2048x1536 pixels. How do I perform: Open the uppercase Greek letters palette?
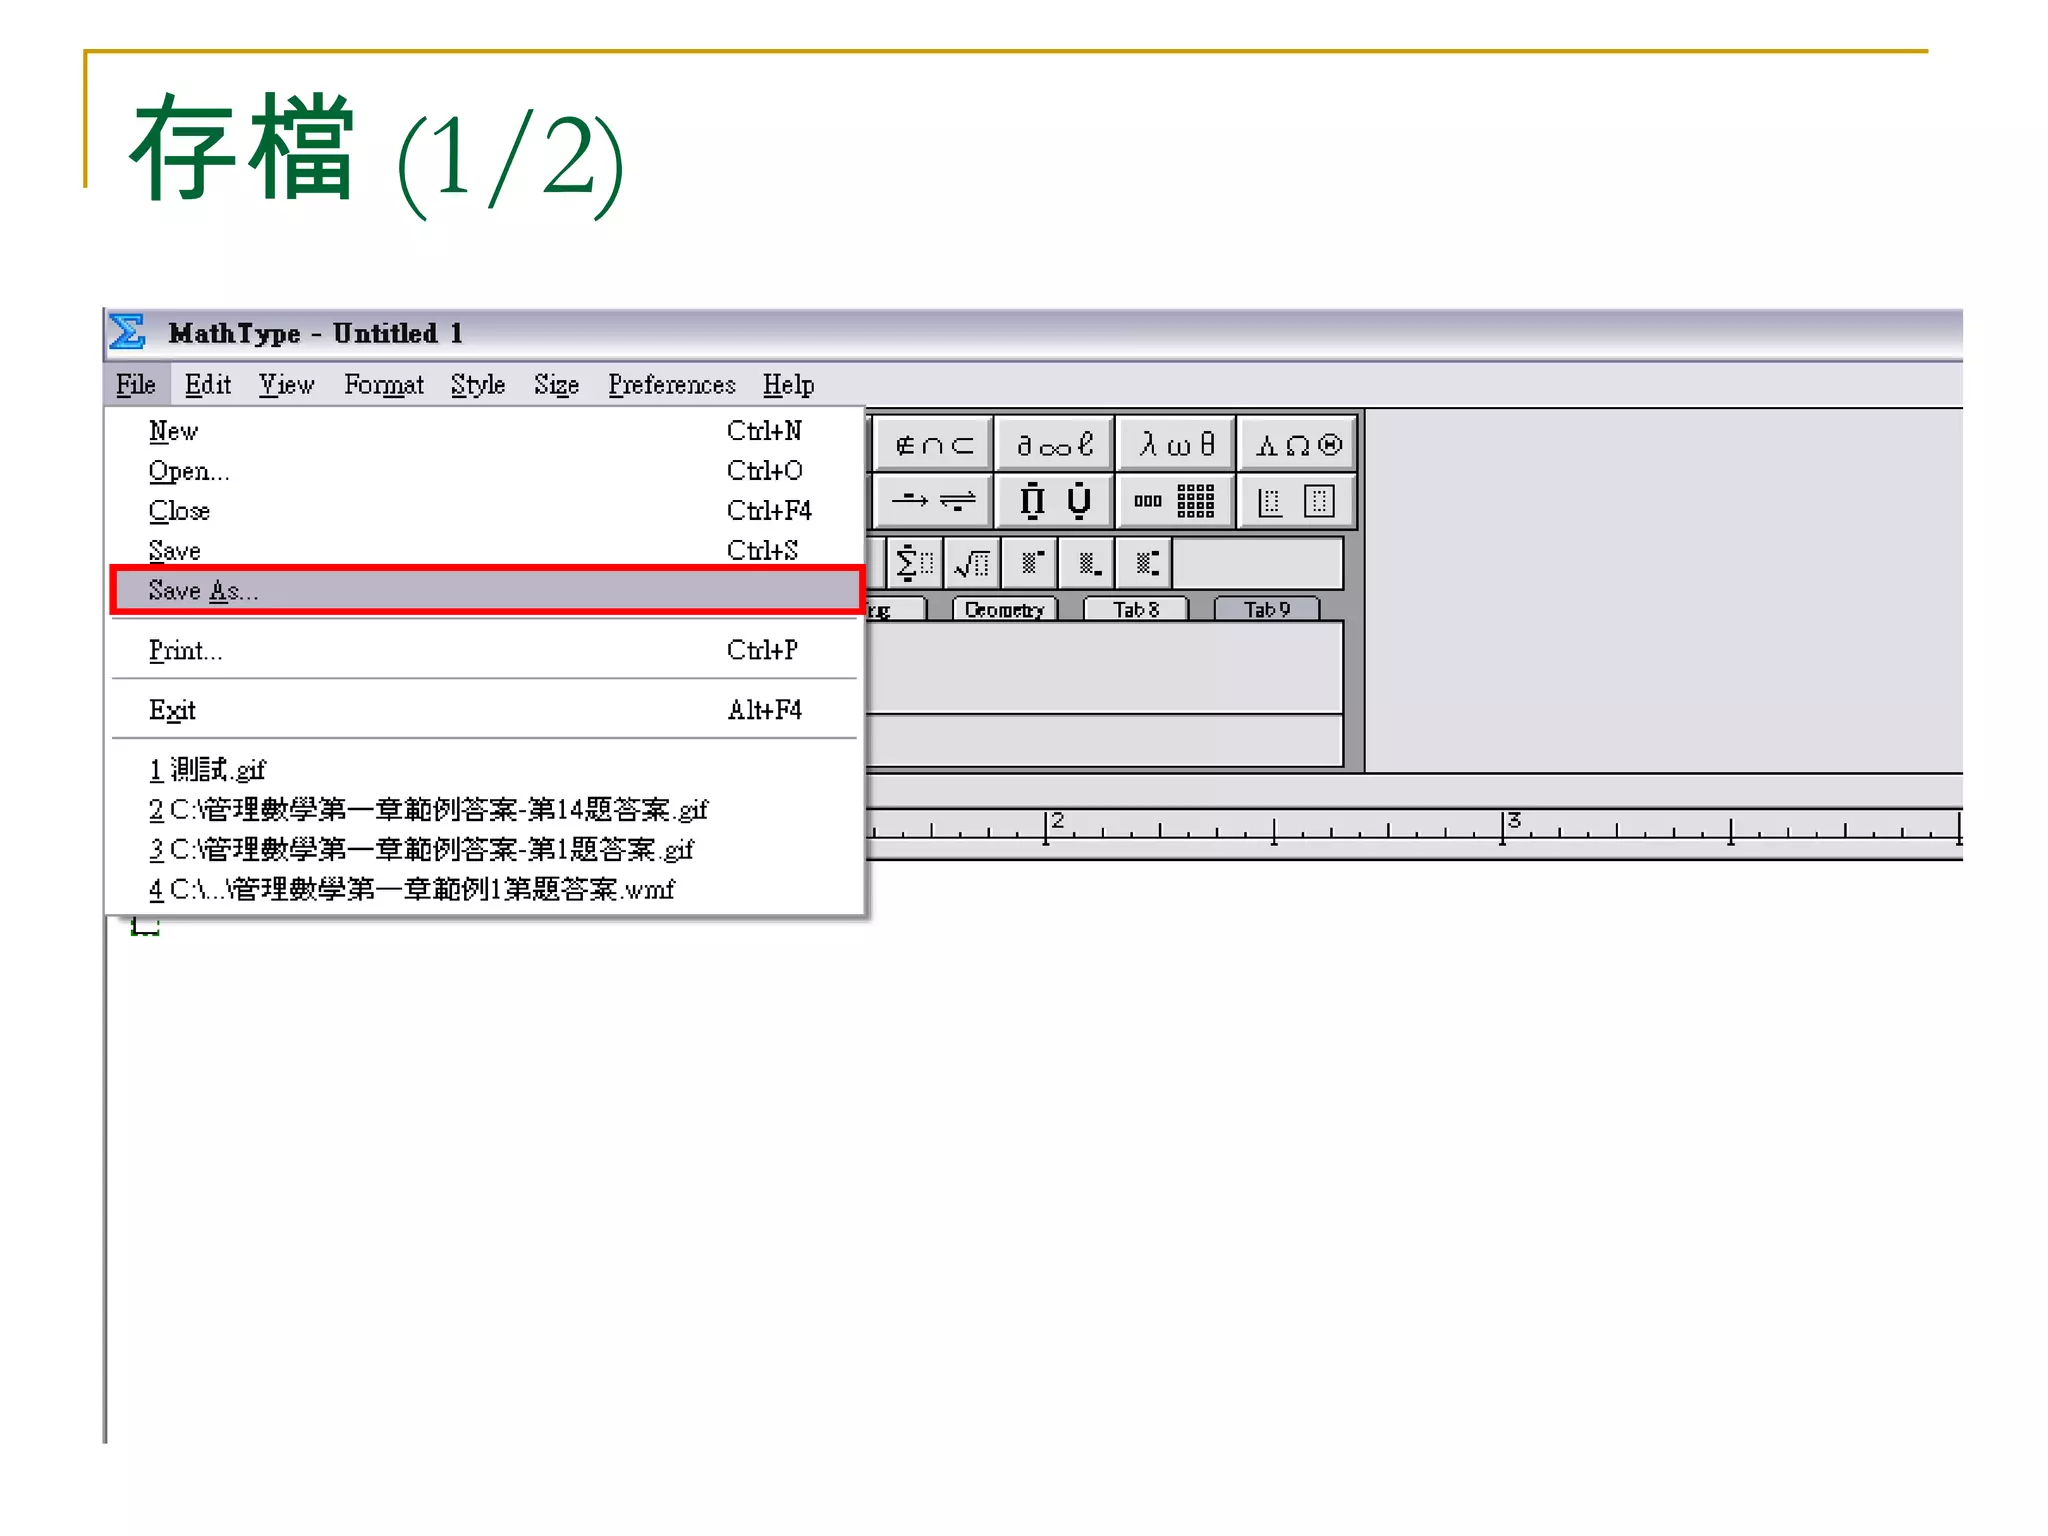coord(1297,445)
